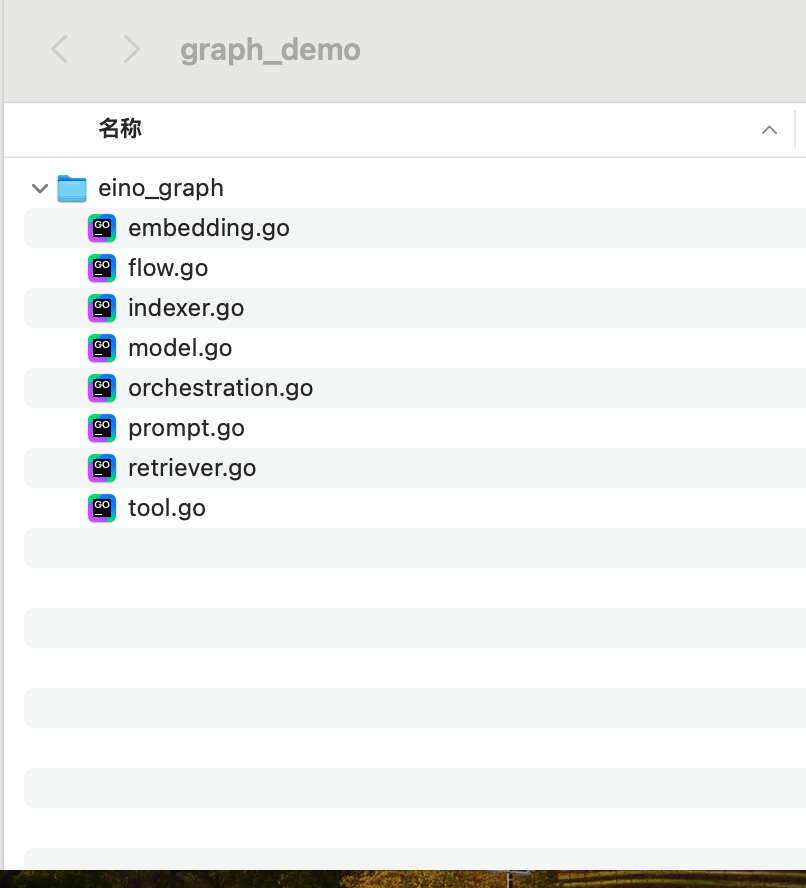The height and width of the screenshot is (888, 806).
Task: Click the GoLand icon beside model.go
Action: point(102,348)
